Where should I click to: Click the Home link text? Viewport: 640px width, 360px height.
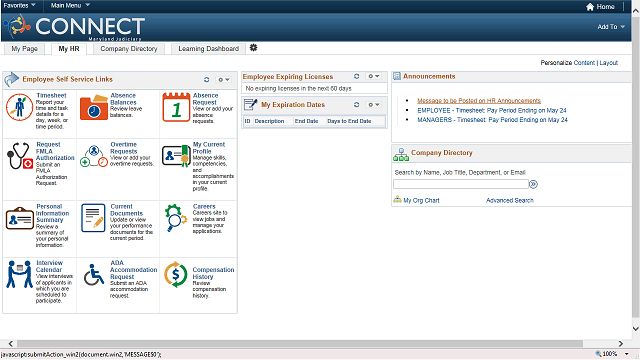[605, 7]
